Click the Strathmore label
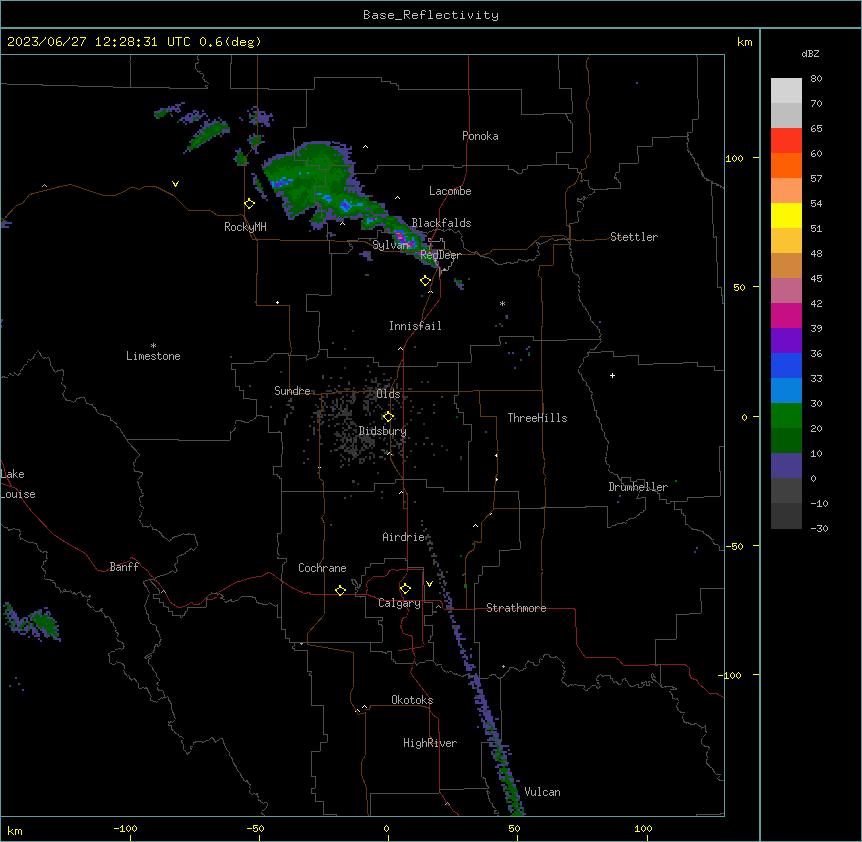The width and height of the screenshot is (862, 842). point(516,608)
